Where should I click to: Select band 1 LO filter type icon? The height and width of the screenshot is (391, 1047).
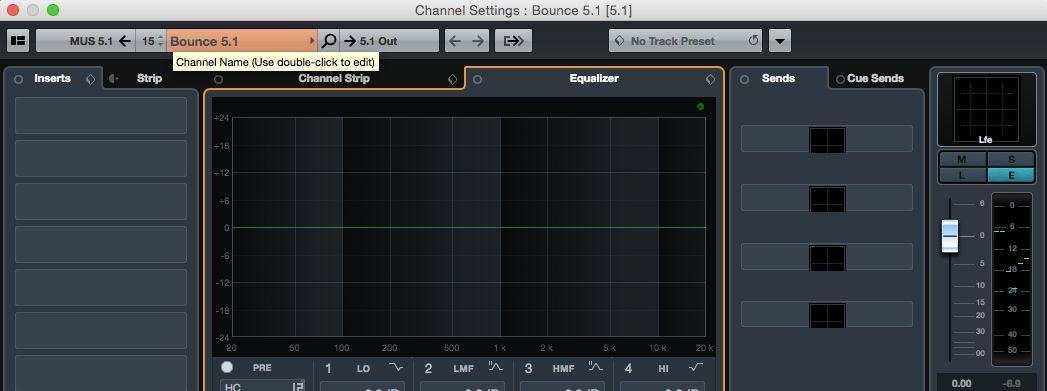[x=395, y=368]
